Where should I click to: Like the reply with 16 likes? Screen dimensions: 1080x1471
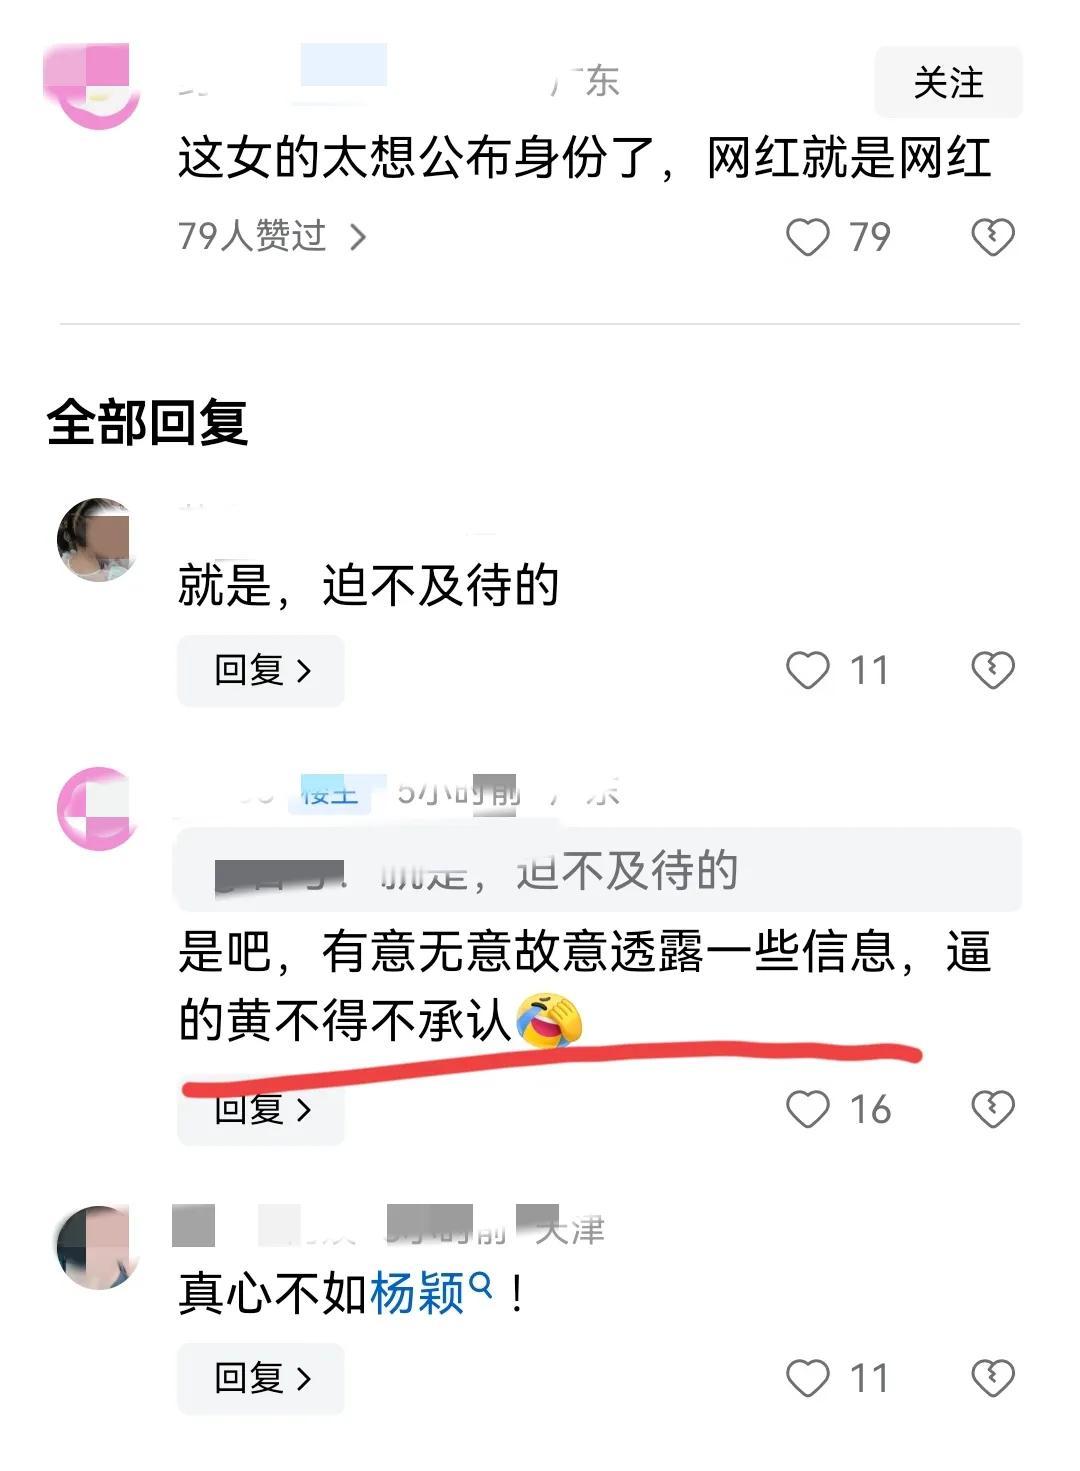808,1109
